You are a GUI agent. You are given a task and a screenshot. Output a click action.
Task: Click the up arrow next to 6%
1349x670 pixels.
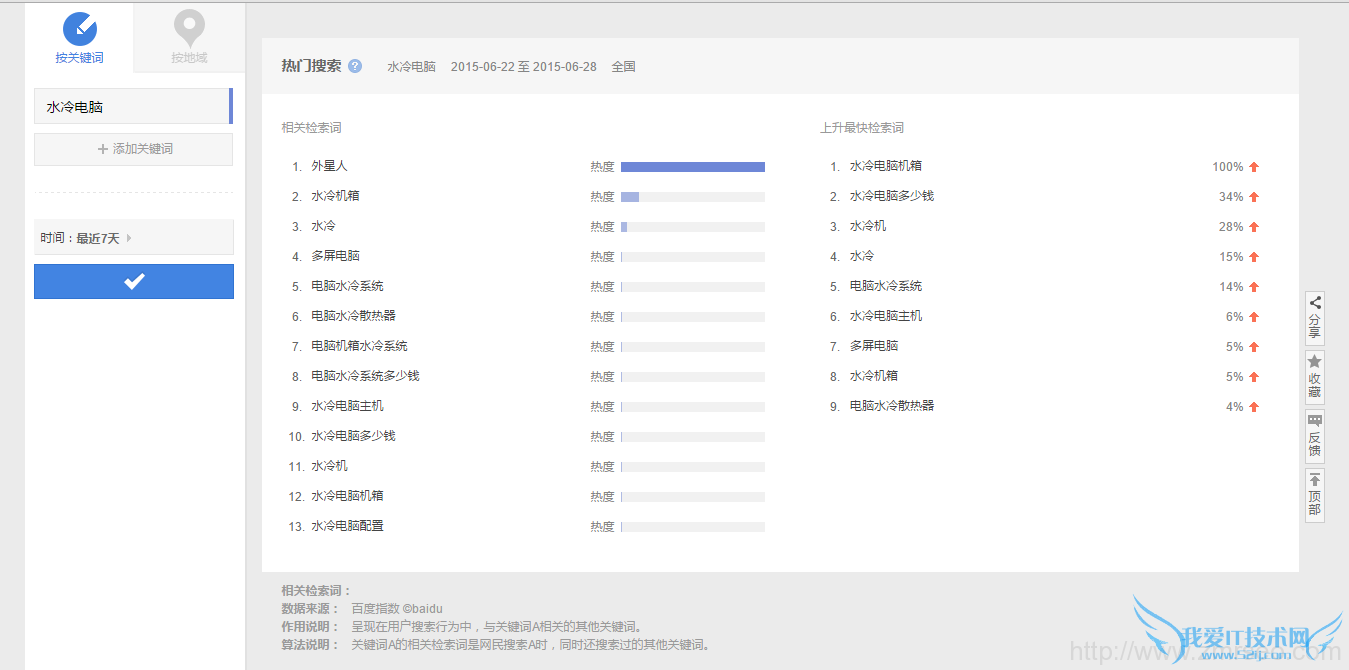[x=1254, y=317]
